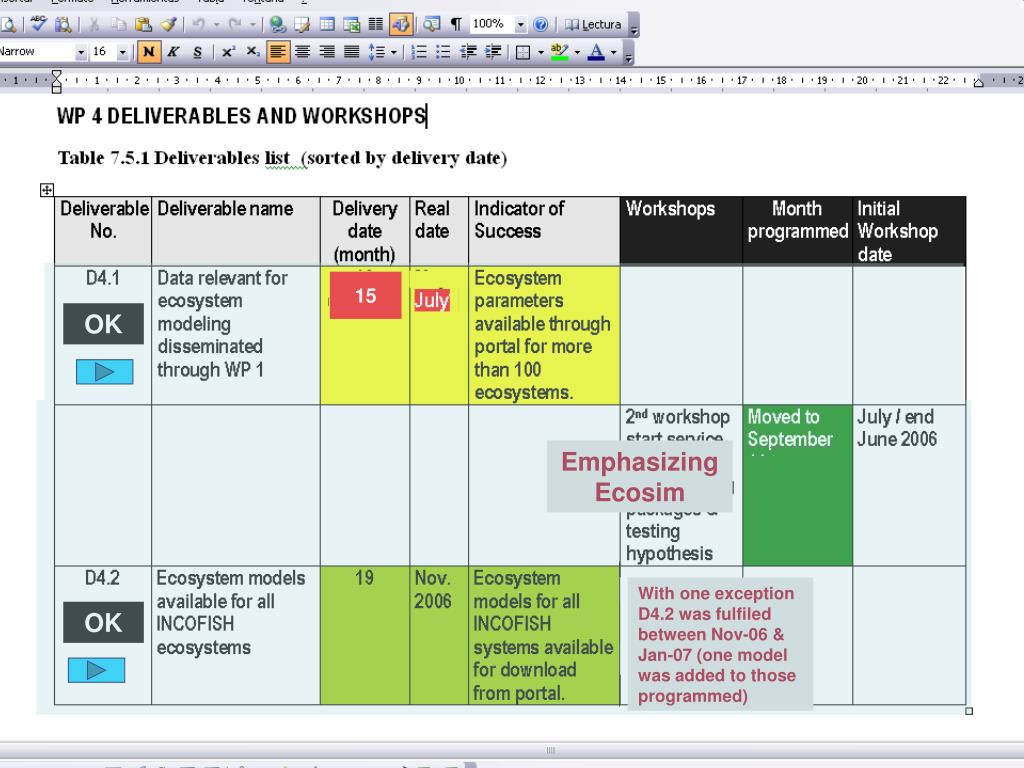Toggle underline (S) formatting
The width and height of the screenshot is (1024, 768).
[x=197, y=52]
